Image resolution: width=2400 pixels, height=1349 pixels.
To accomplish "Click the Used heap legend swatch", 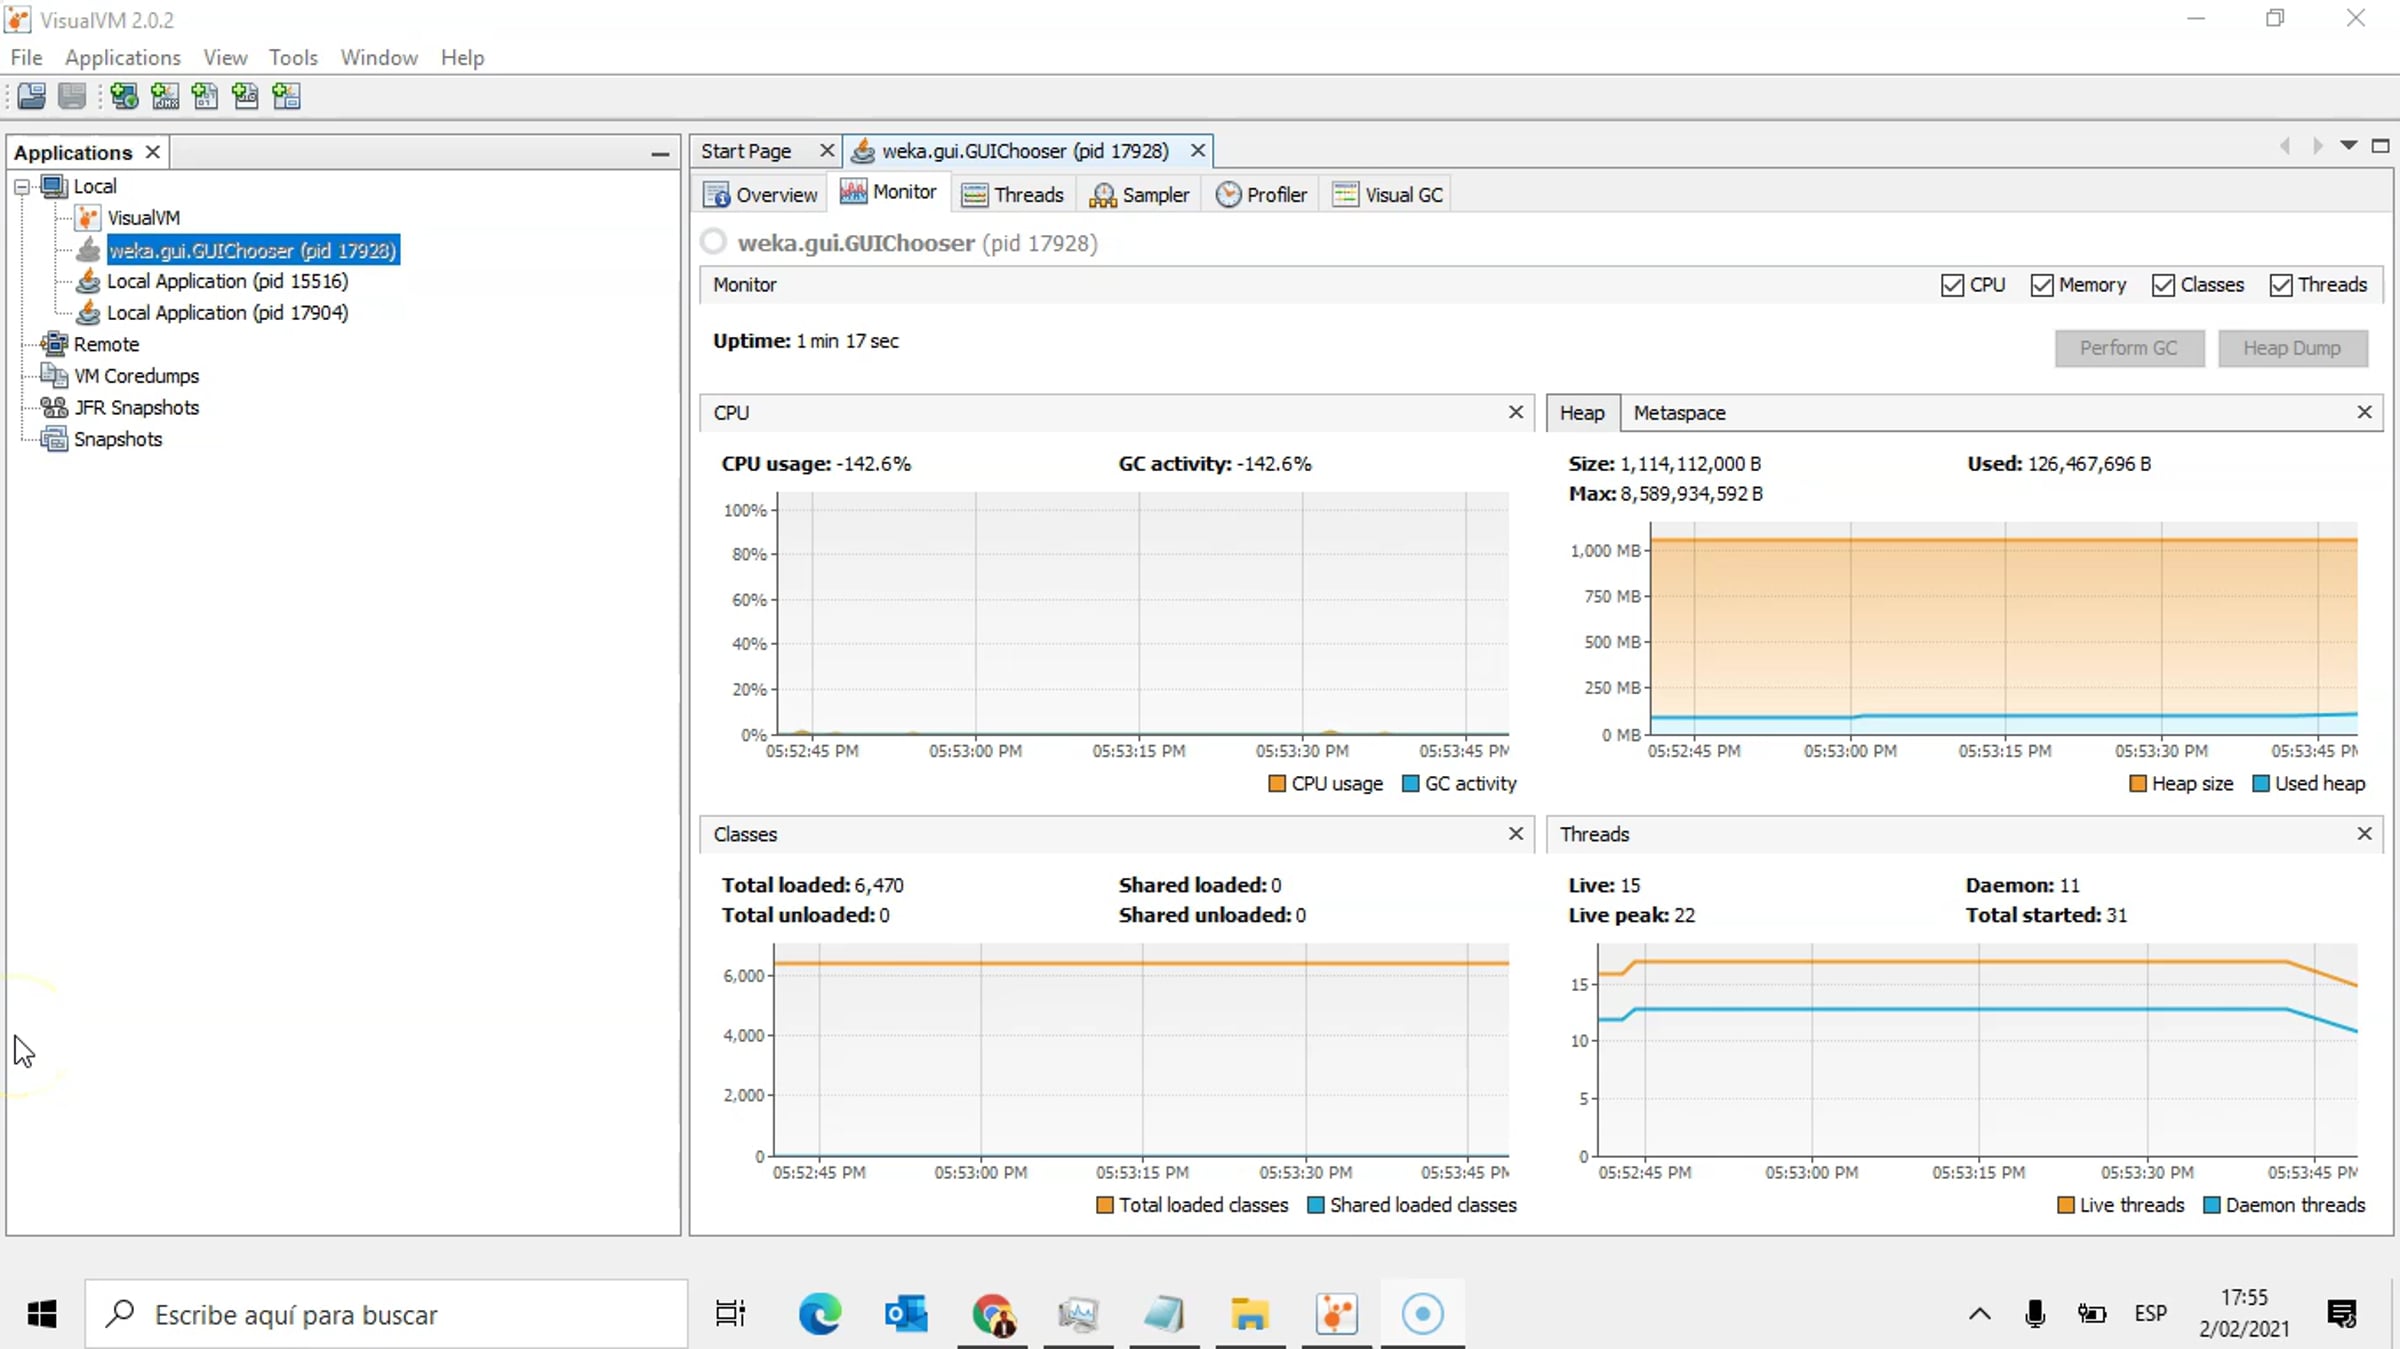I will [2260, 784].
